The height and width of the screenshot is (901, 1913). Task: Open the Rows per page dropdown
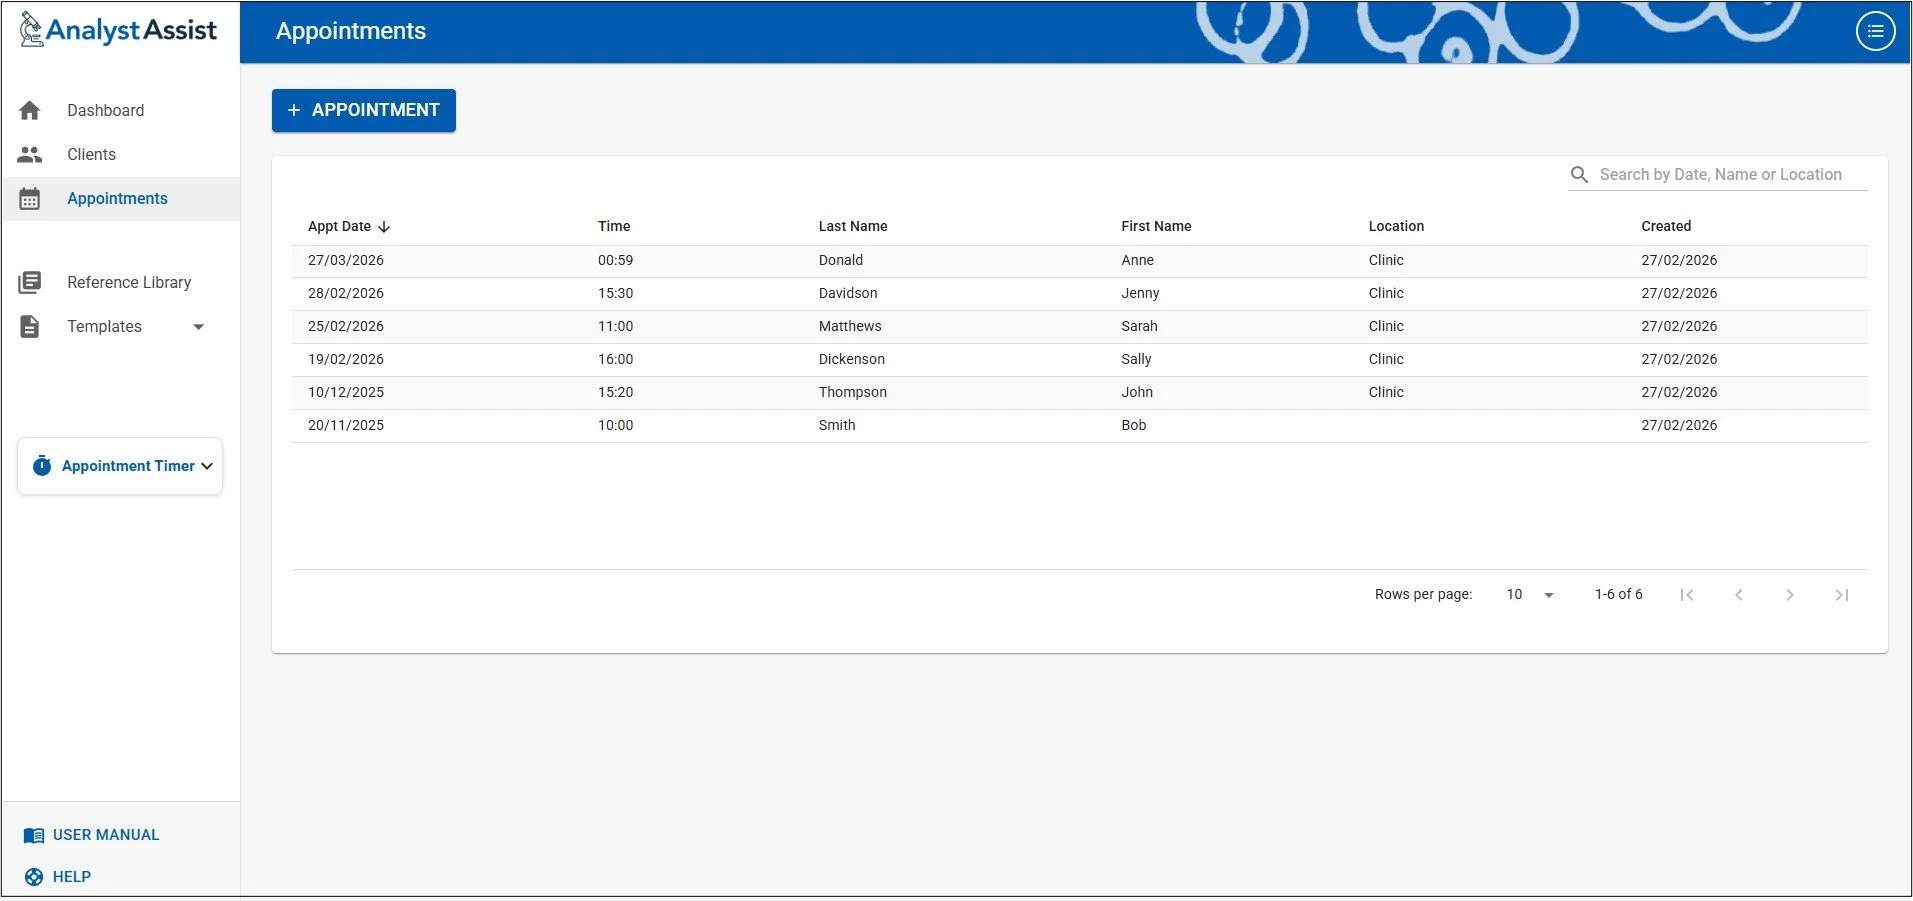tap(1528, 594)
